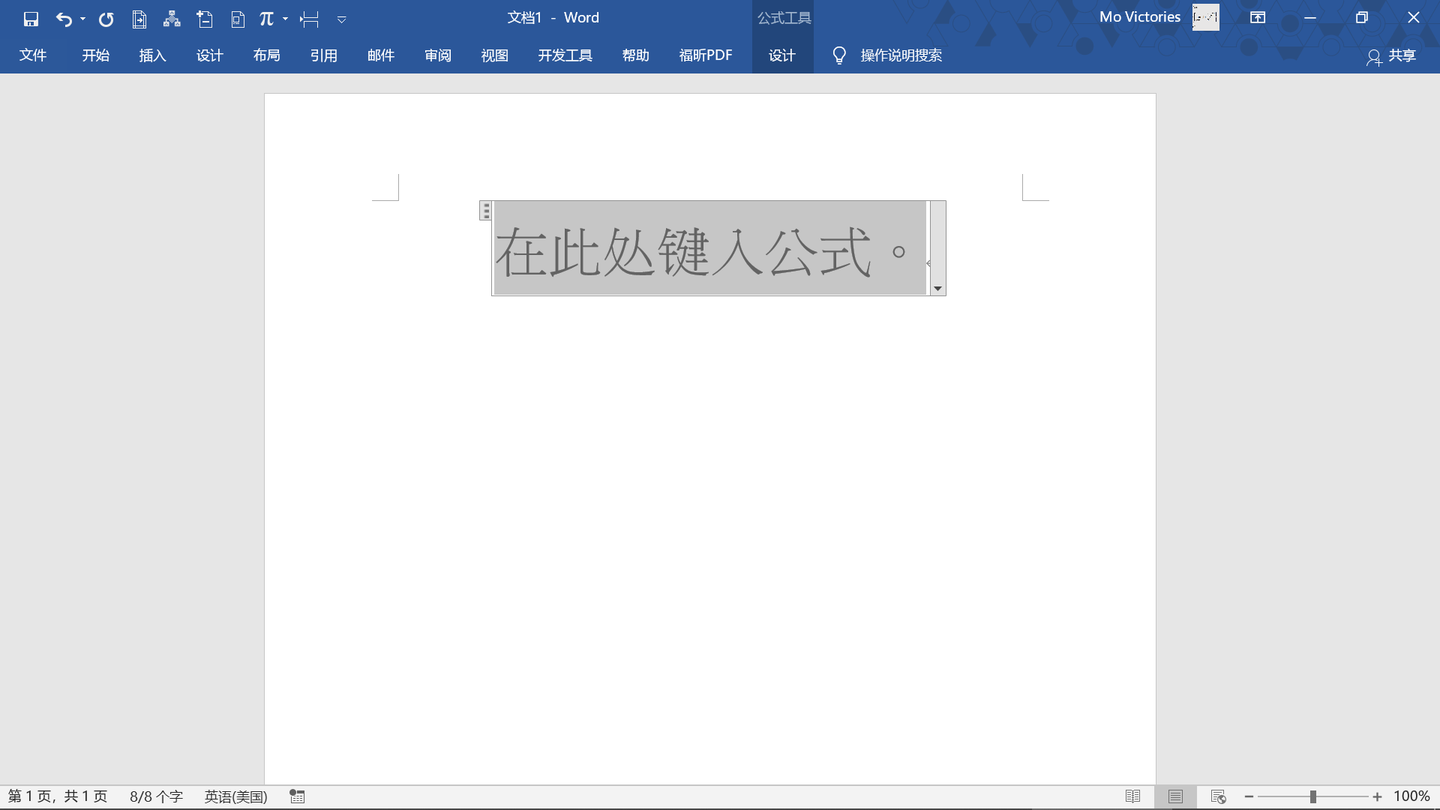Open the 文件 File tab
This screenshot has width=1440, height=810.
pyautogui.click(x=33, y=55)
